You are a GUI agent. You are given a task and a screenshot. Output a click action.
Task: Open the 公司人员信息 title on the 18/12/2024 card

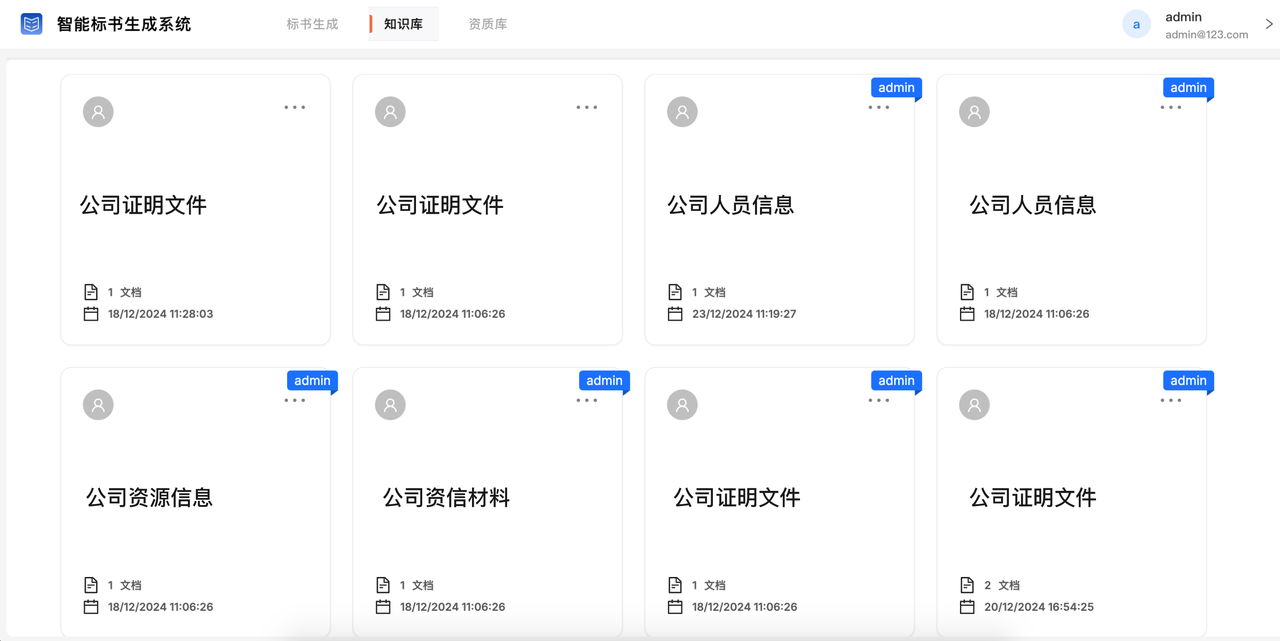pos(1033,205)
